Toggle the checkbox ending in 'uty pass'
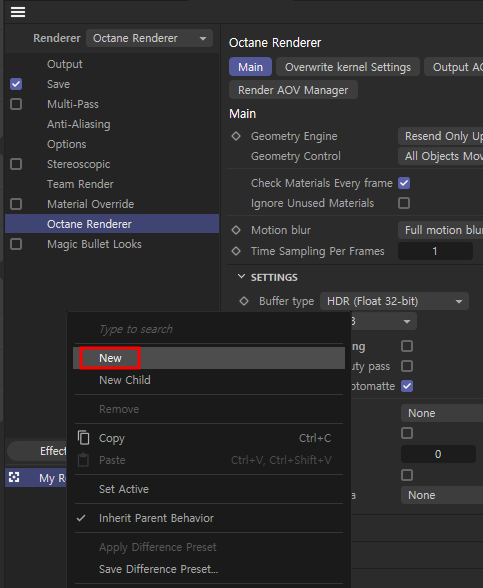 click(x=407, y=366)
